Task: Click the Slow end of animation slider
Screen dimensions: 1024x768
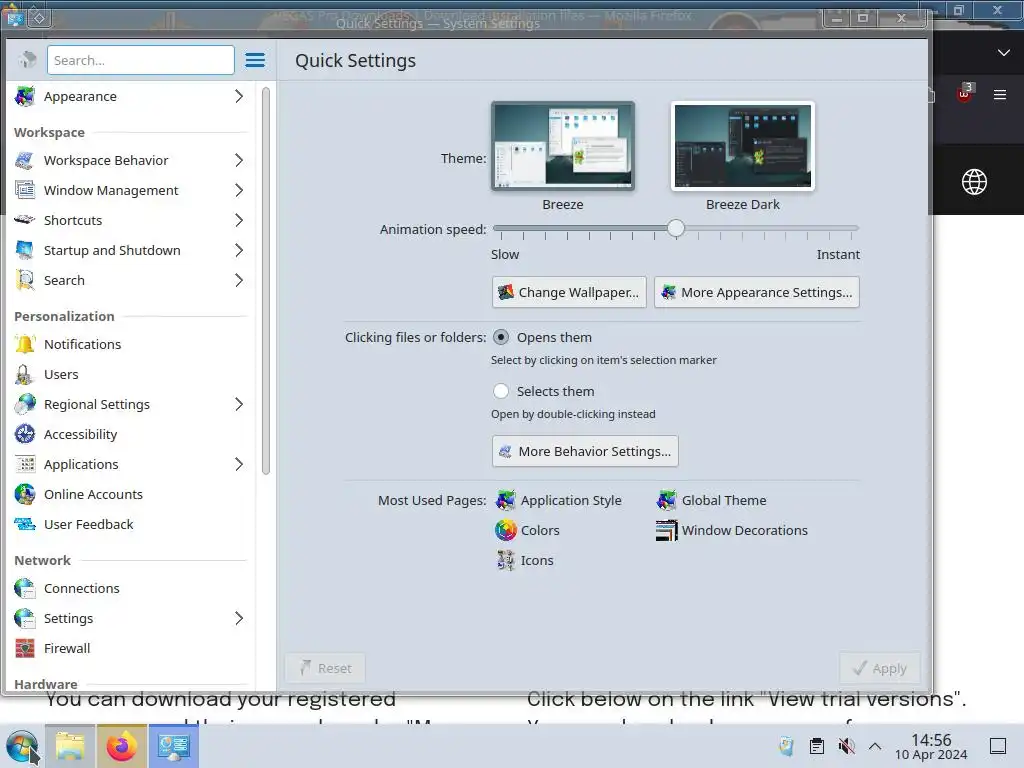Action: click(499, 229)
